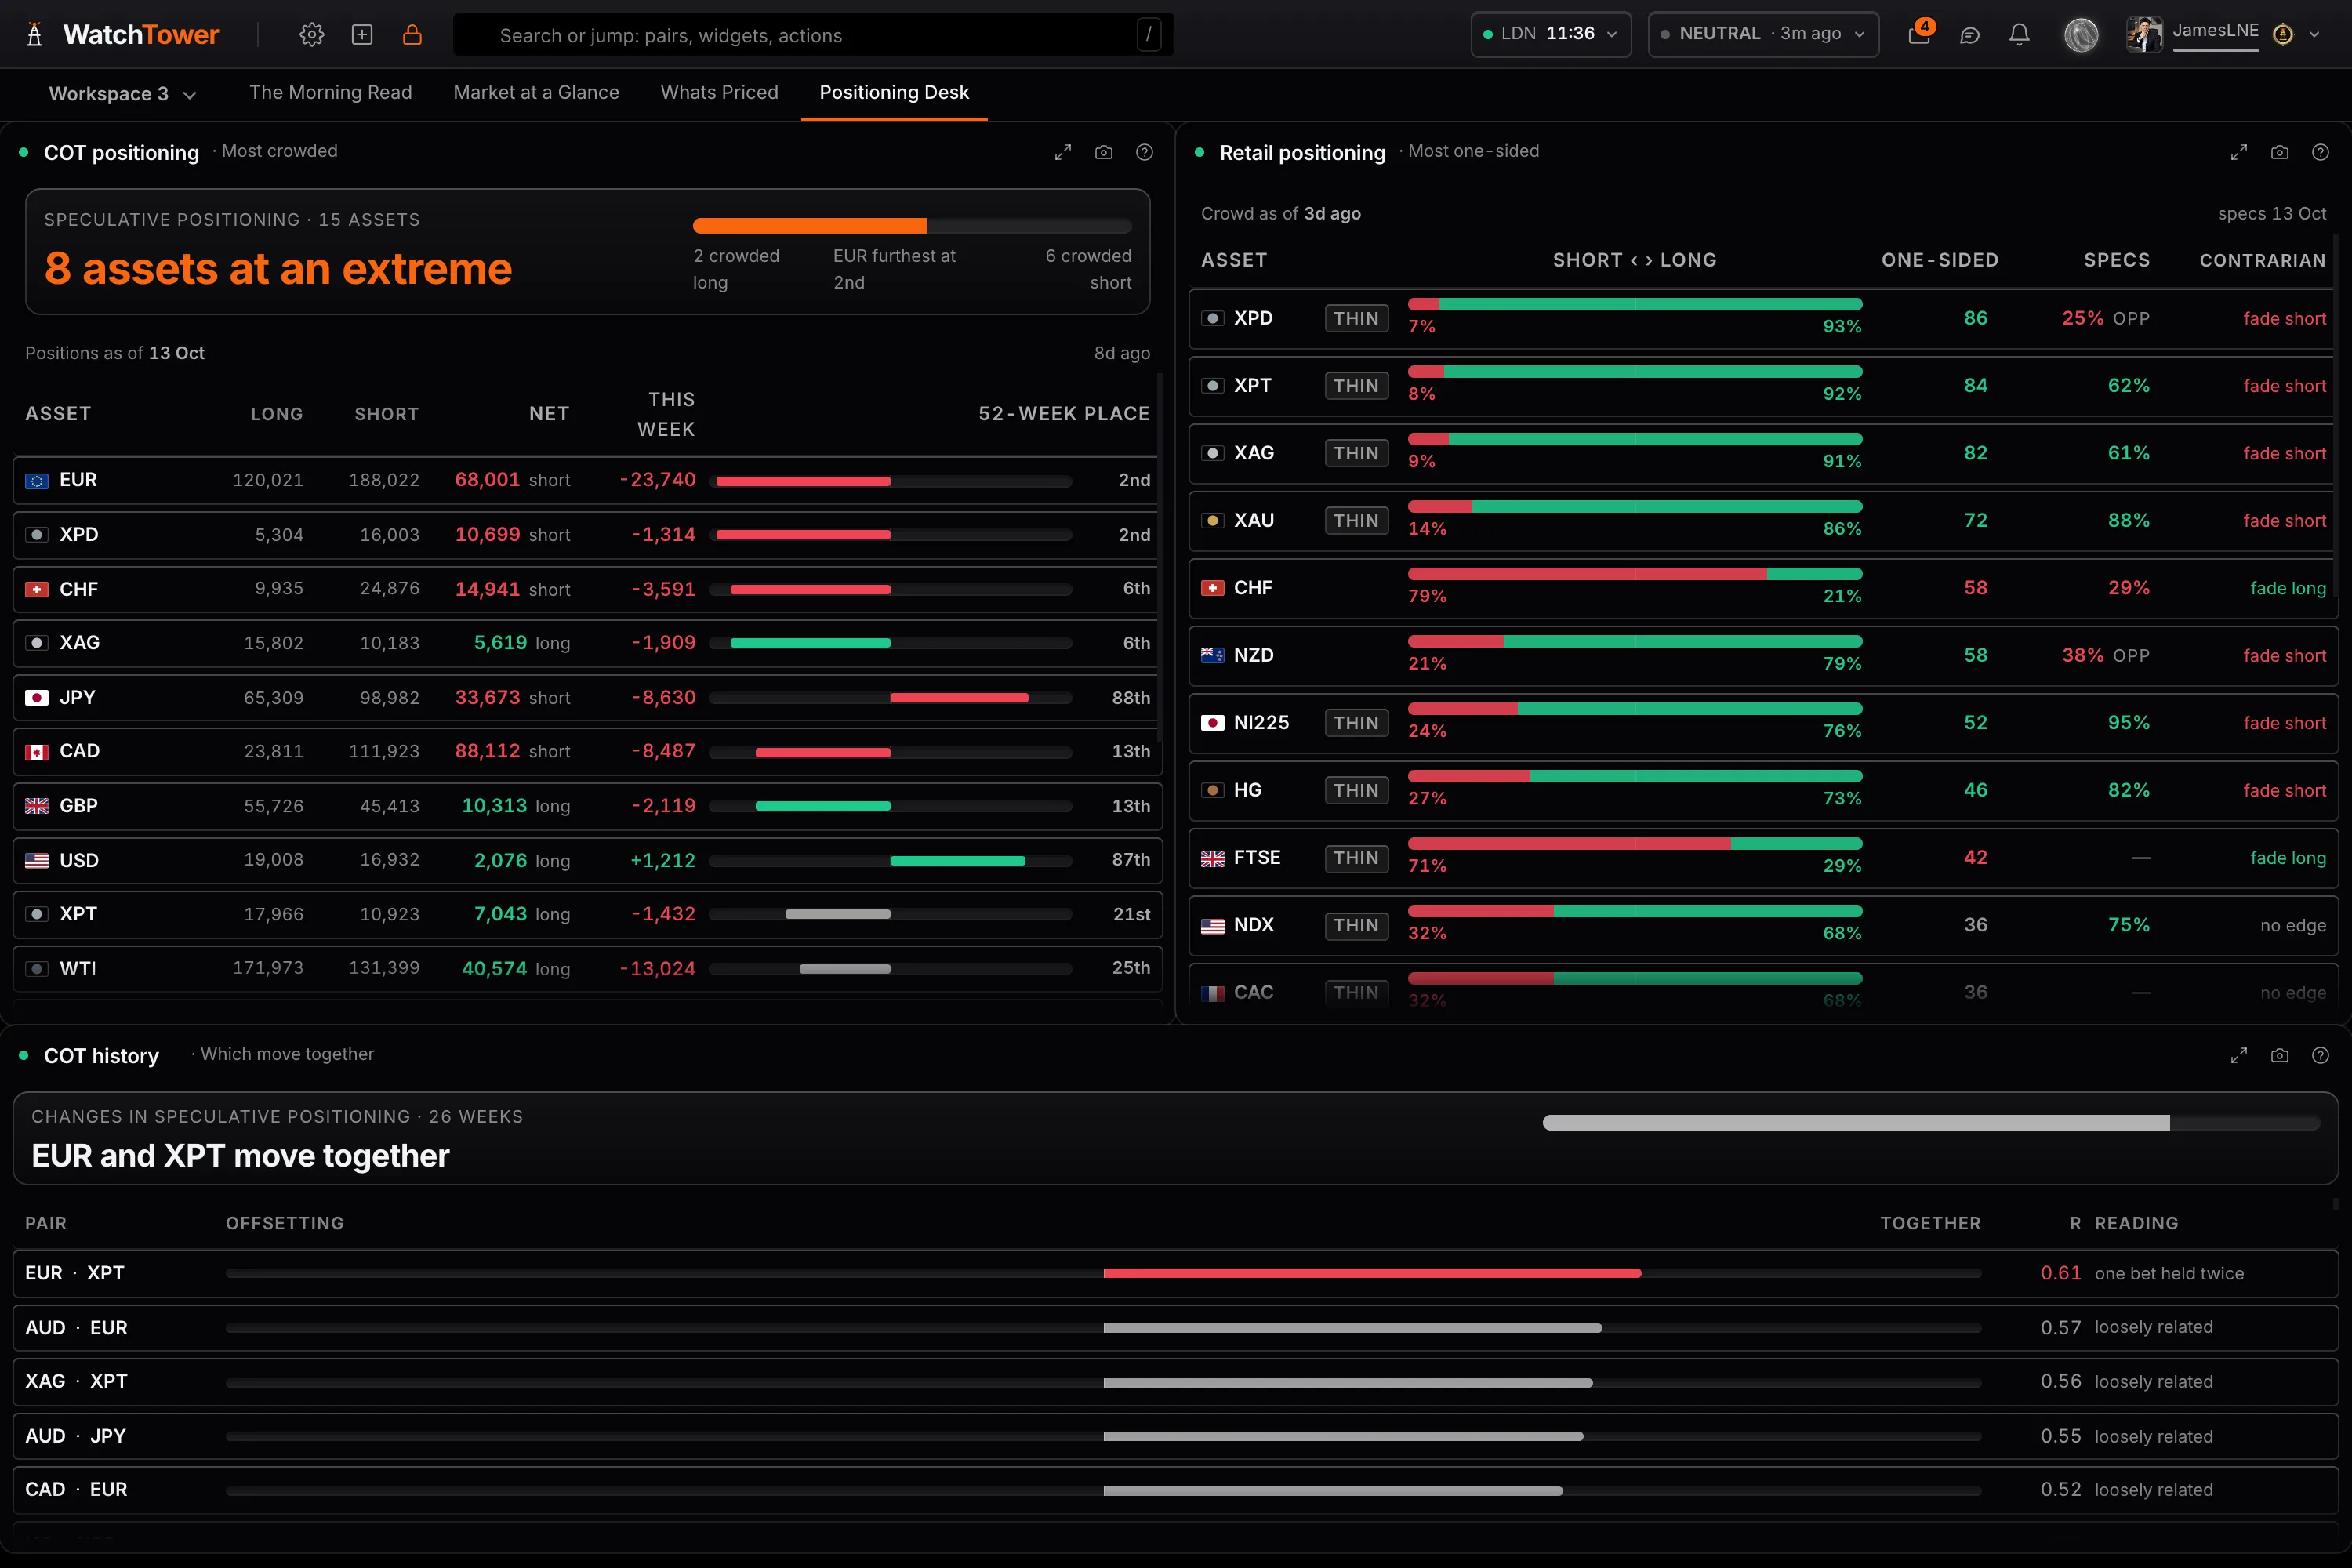Sort by the ONE-SIDED column header
This screenshot has height=1568, width=2352.
pyautogui.click(x=1940, y=260)
